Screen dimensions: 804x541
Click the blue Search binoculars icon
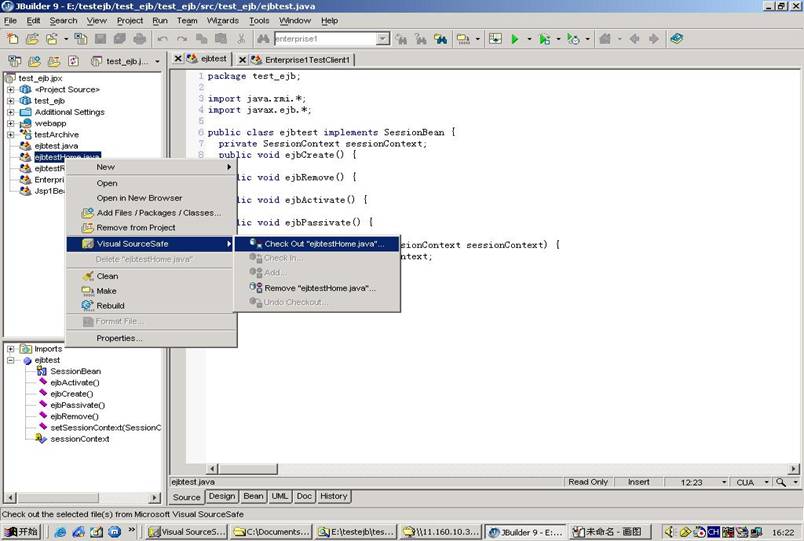coord(440,39)
